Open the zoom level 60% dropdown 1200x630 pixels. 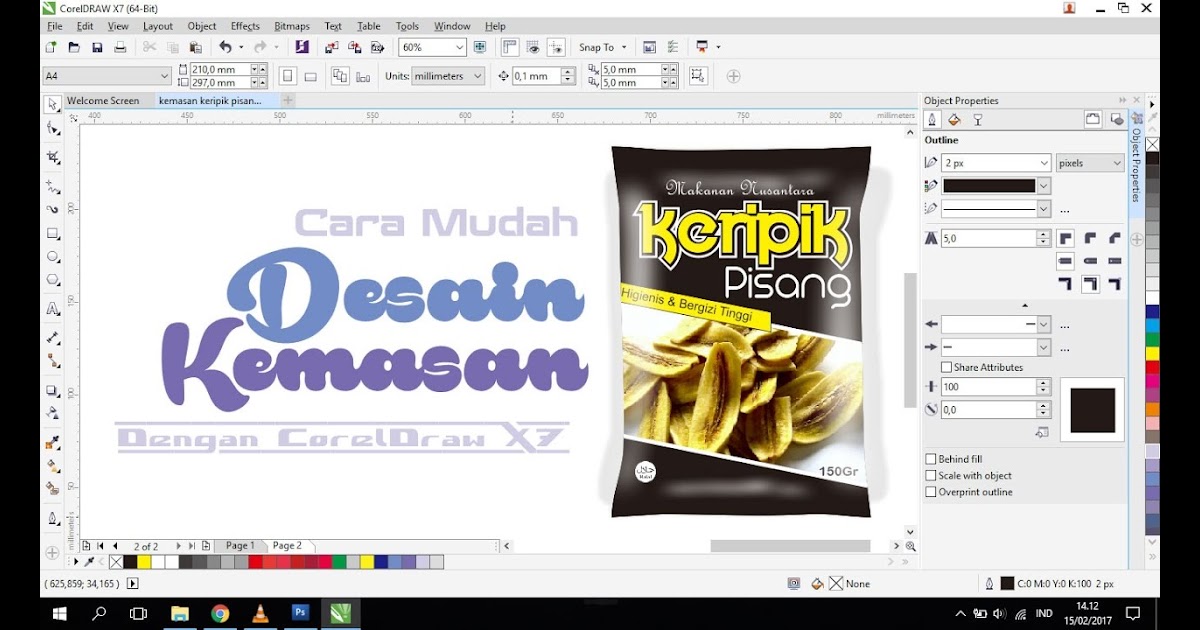[460, 47]
